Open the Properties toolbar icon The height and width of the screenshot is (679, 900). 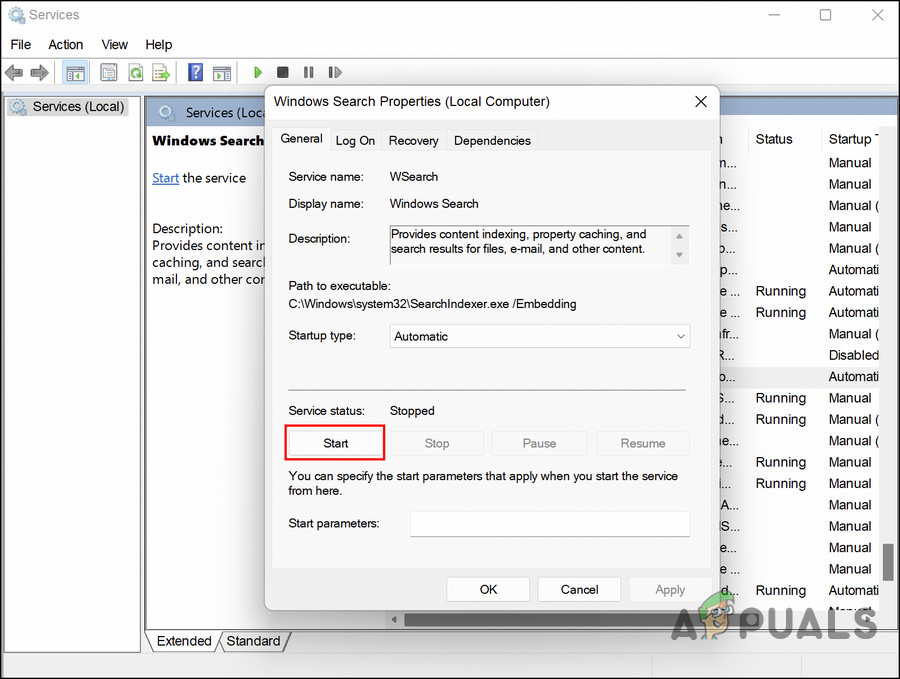click(x=108, y=72)
